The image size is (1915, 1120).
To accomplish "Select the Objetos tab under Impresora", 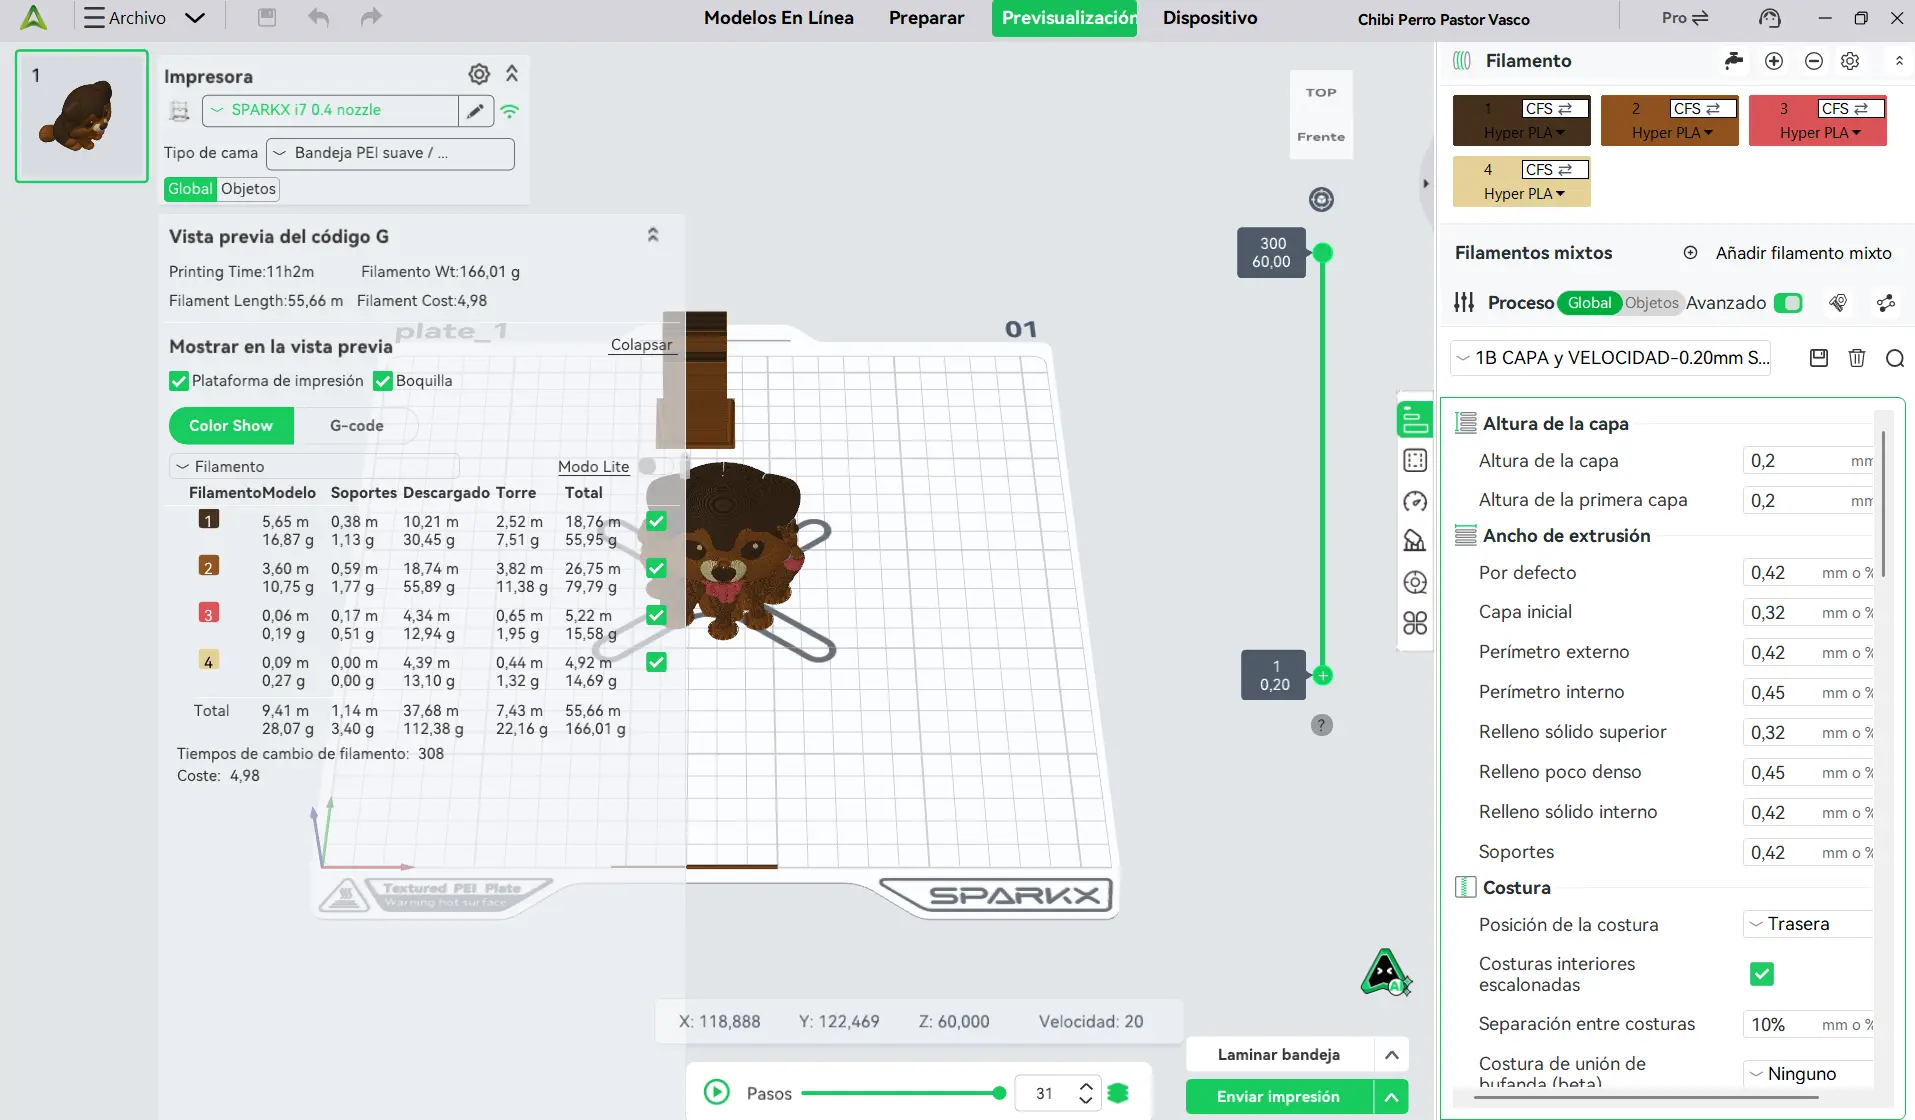I will click(248, 189).
